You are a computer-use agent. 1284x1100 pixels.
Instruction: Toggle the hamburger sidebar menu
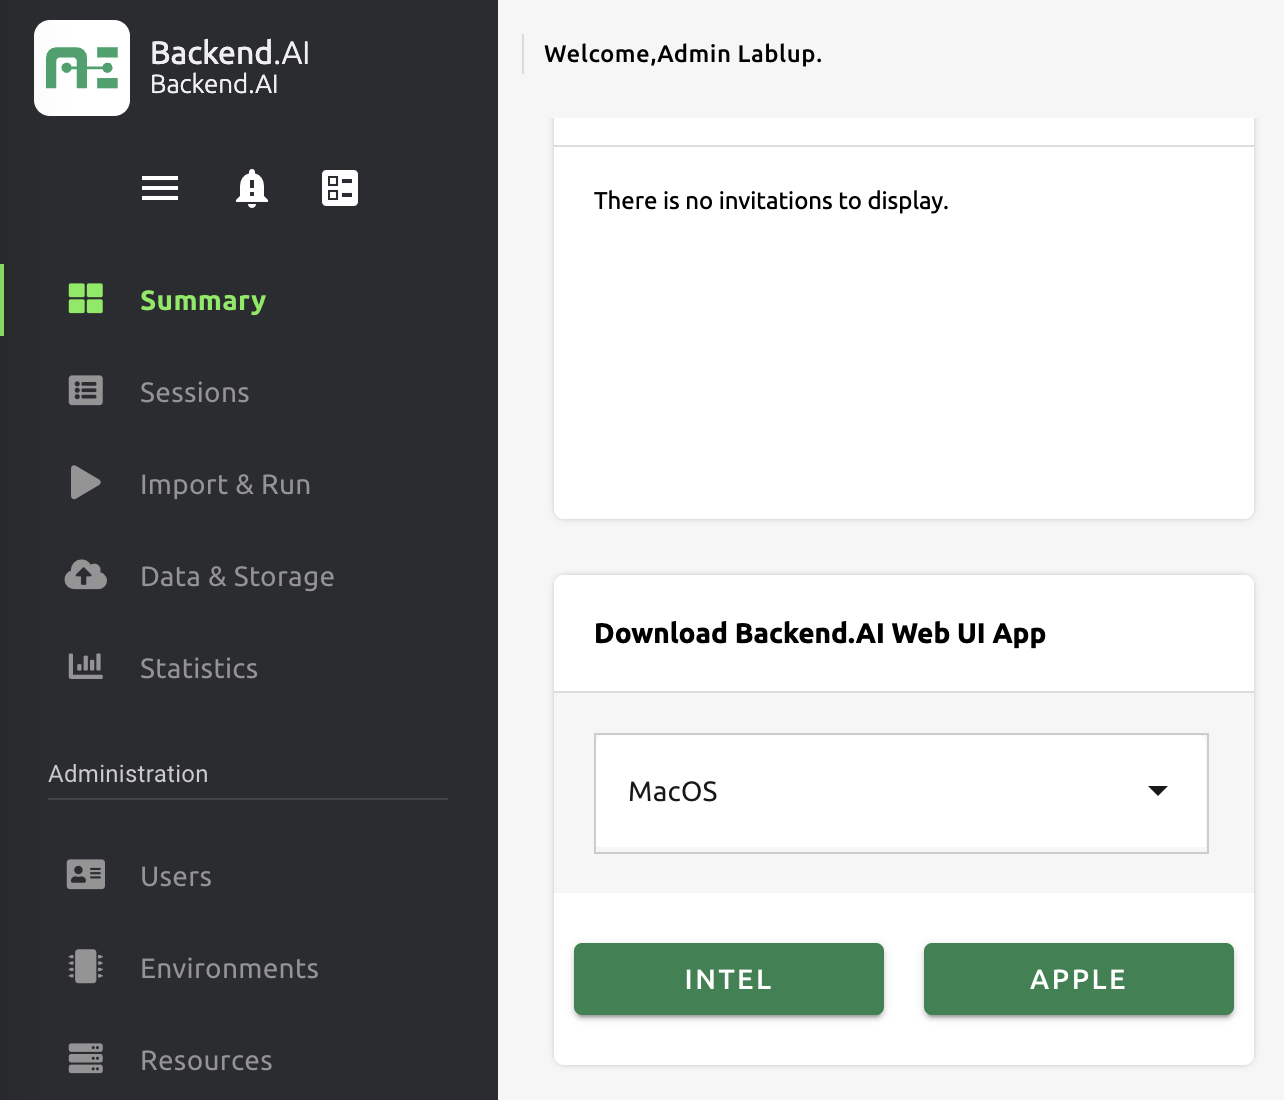(x=160, y=188)
